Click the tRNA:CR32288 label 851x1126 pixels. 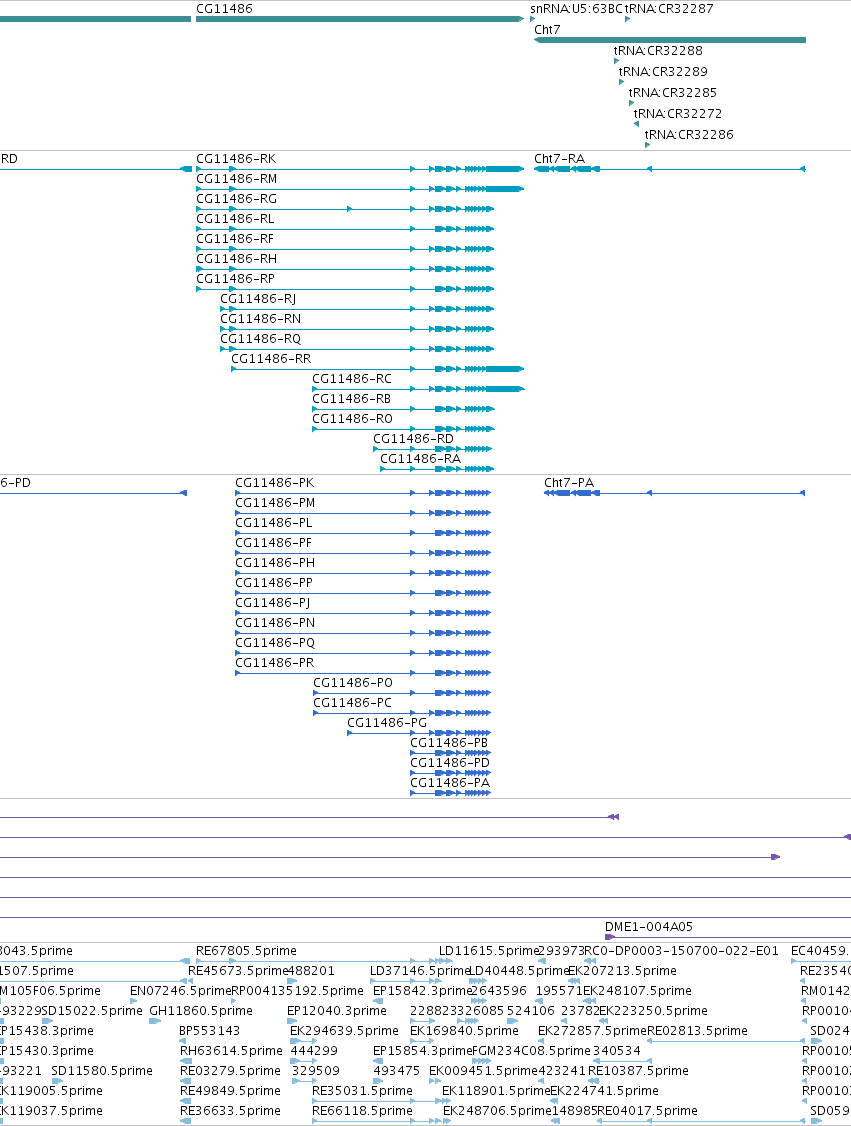658,50
